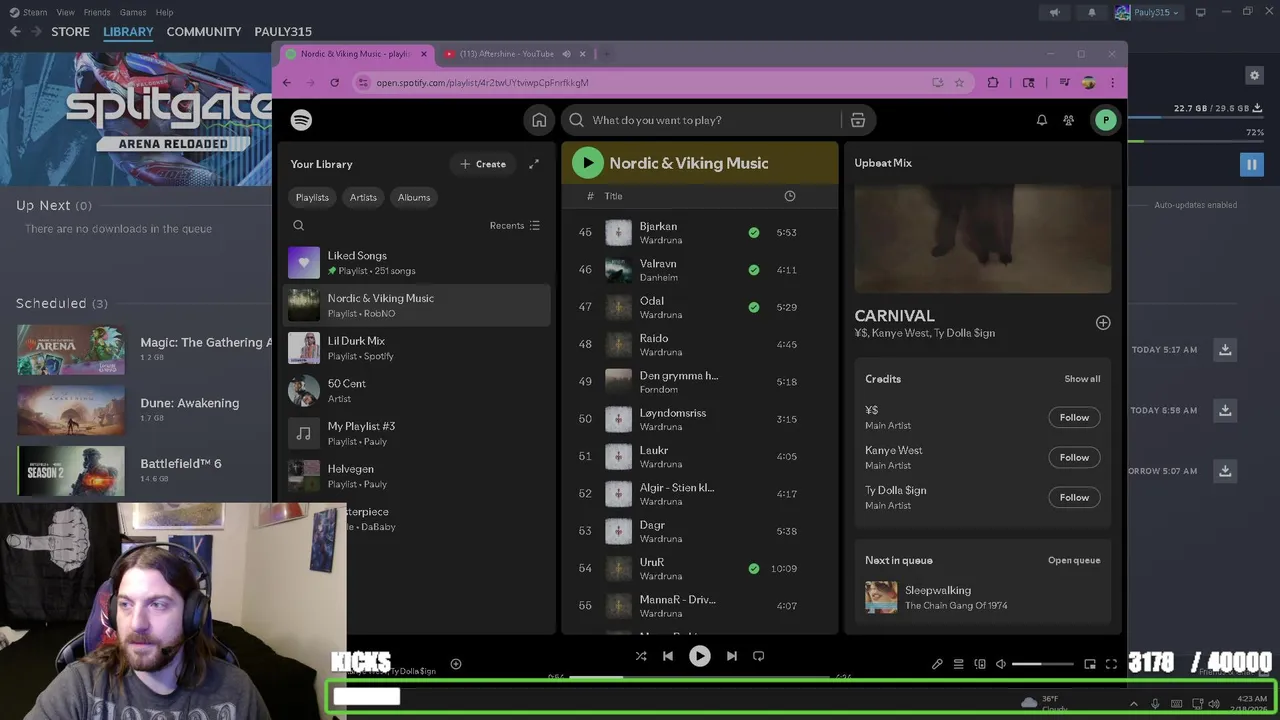Follow the artist ¥$
1280x720 pixels.
pyautogui.click(x=1074, y=417)
